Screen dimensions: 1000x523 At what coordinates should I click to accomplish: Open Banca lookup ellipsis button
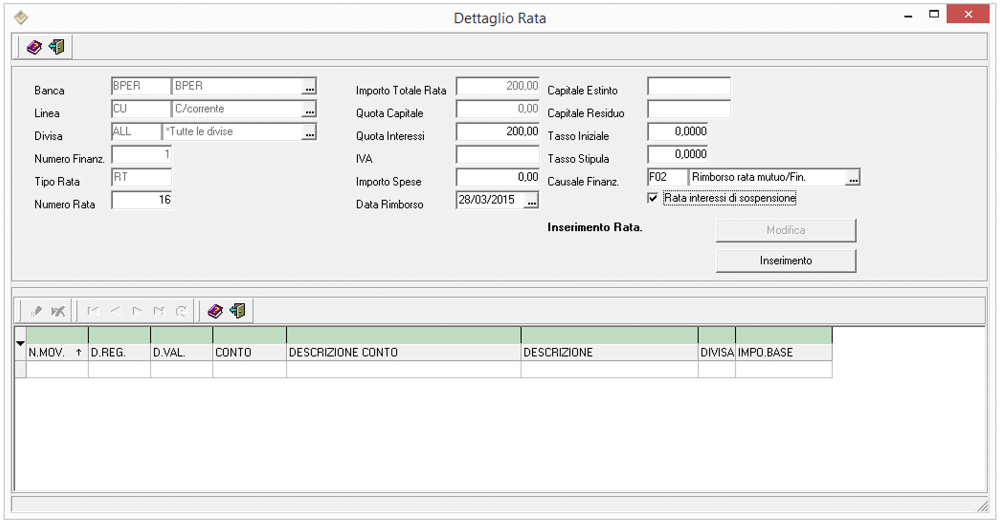309,87
